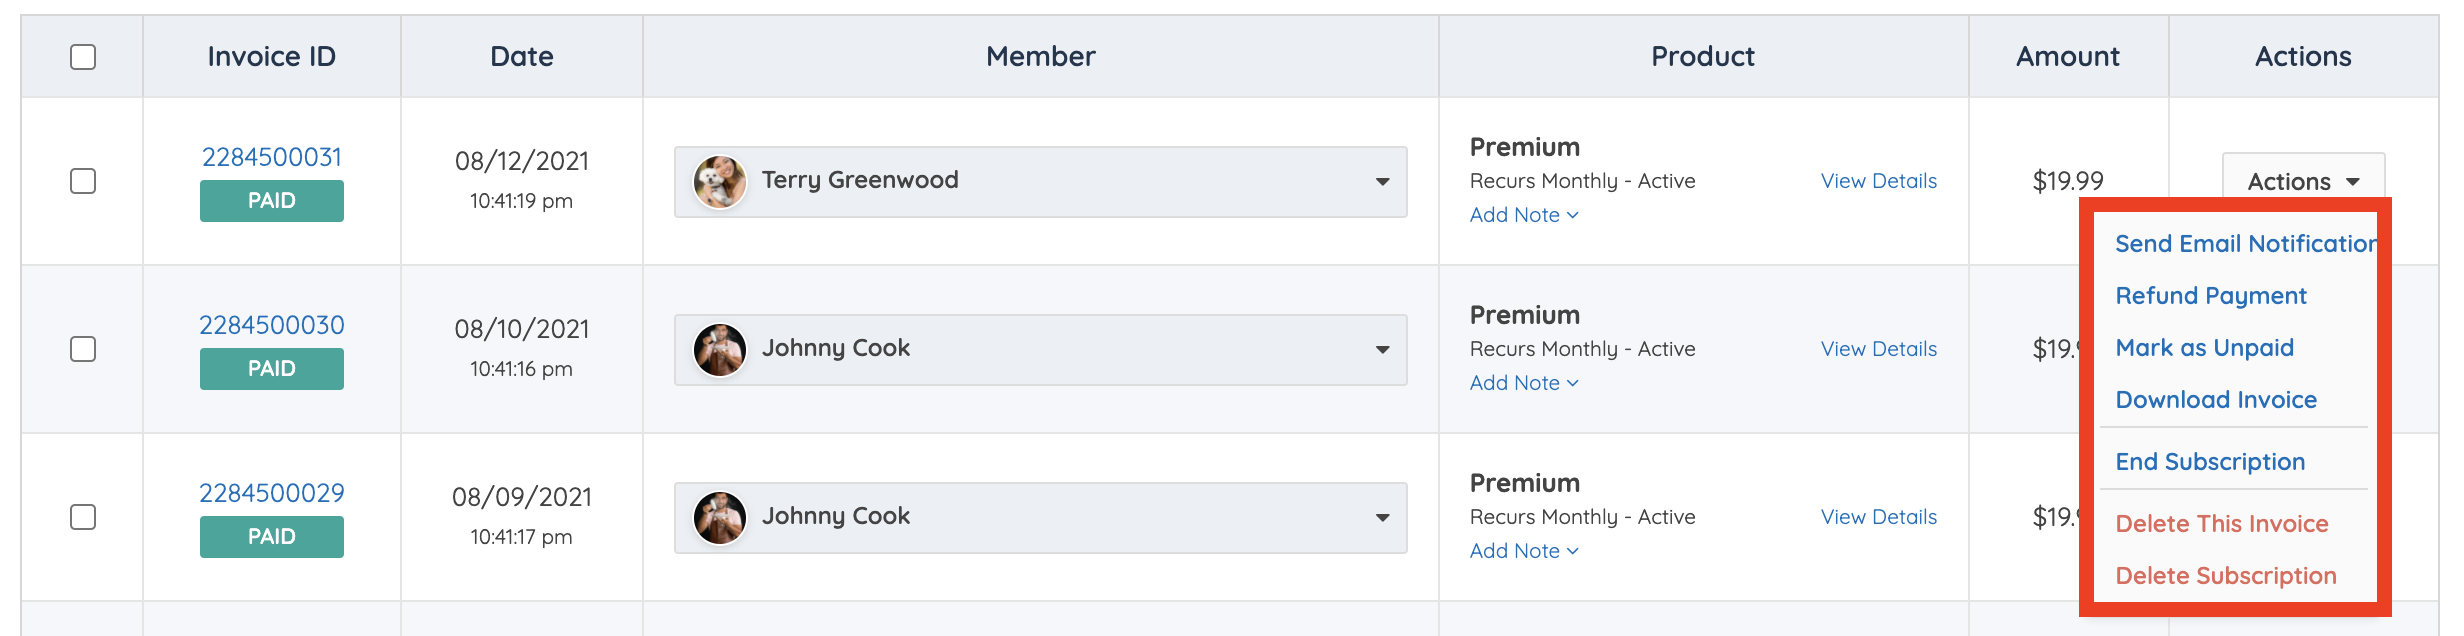
Task: Click the PAID badge under invoice 2284500029
Action: [272, 537]
